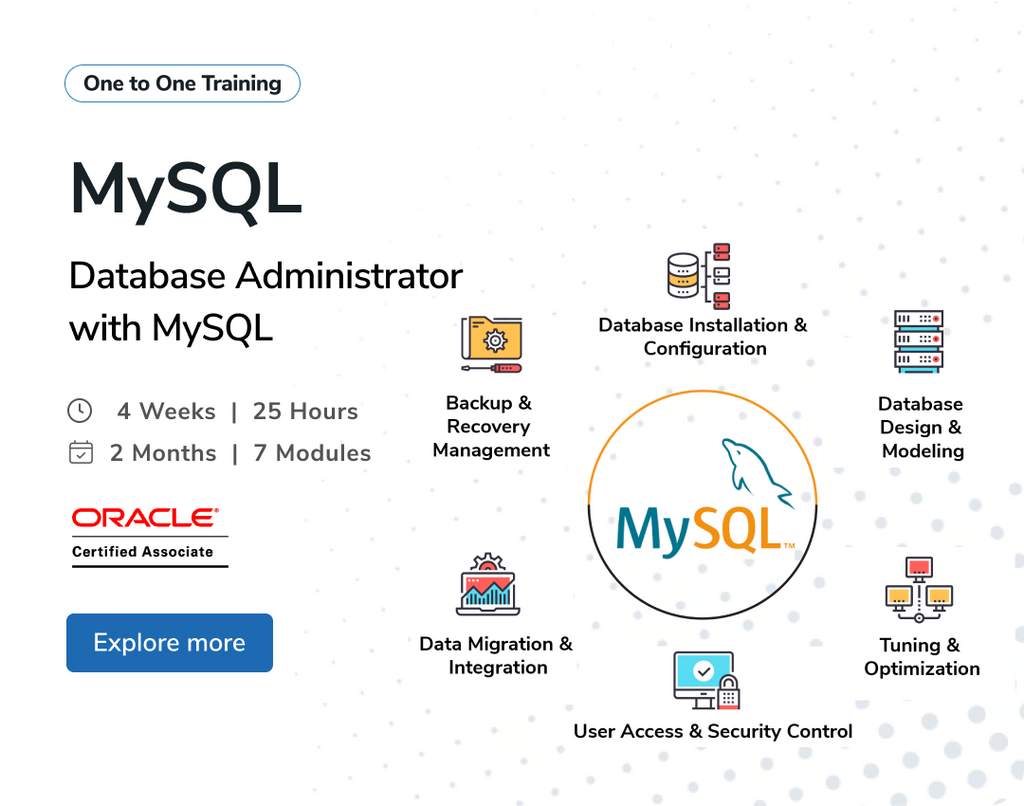Click the MySQL course title heading

pyautogui.click(x=185, y=190)
